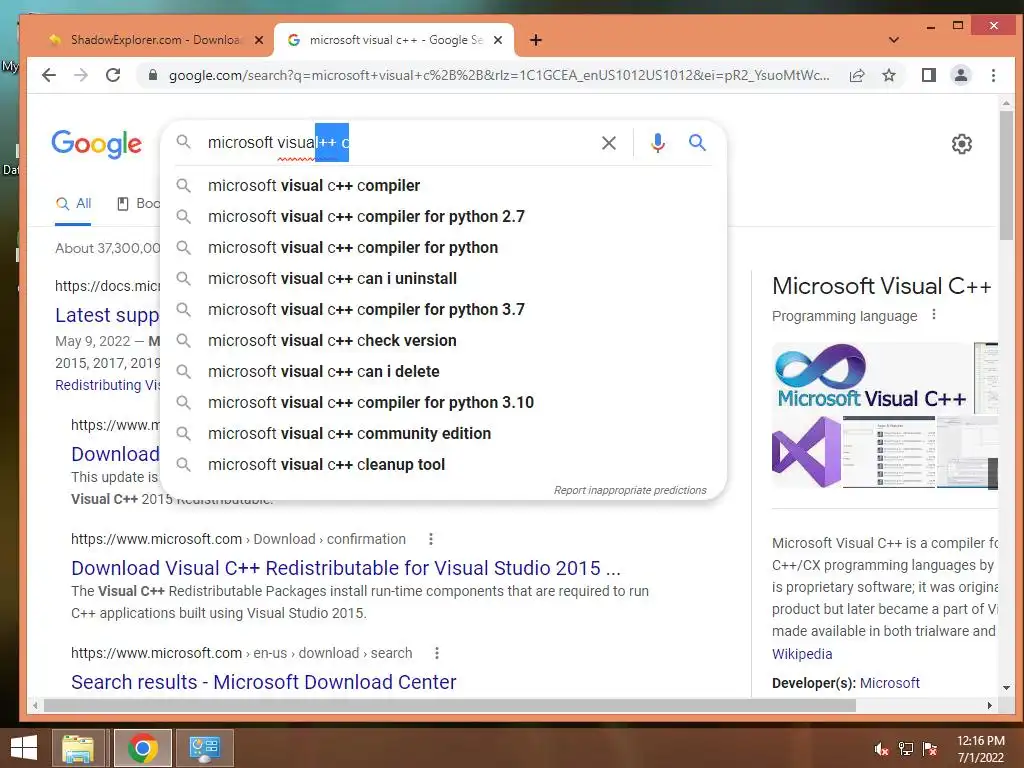Choose suggestion can i uninstall

443,278
